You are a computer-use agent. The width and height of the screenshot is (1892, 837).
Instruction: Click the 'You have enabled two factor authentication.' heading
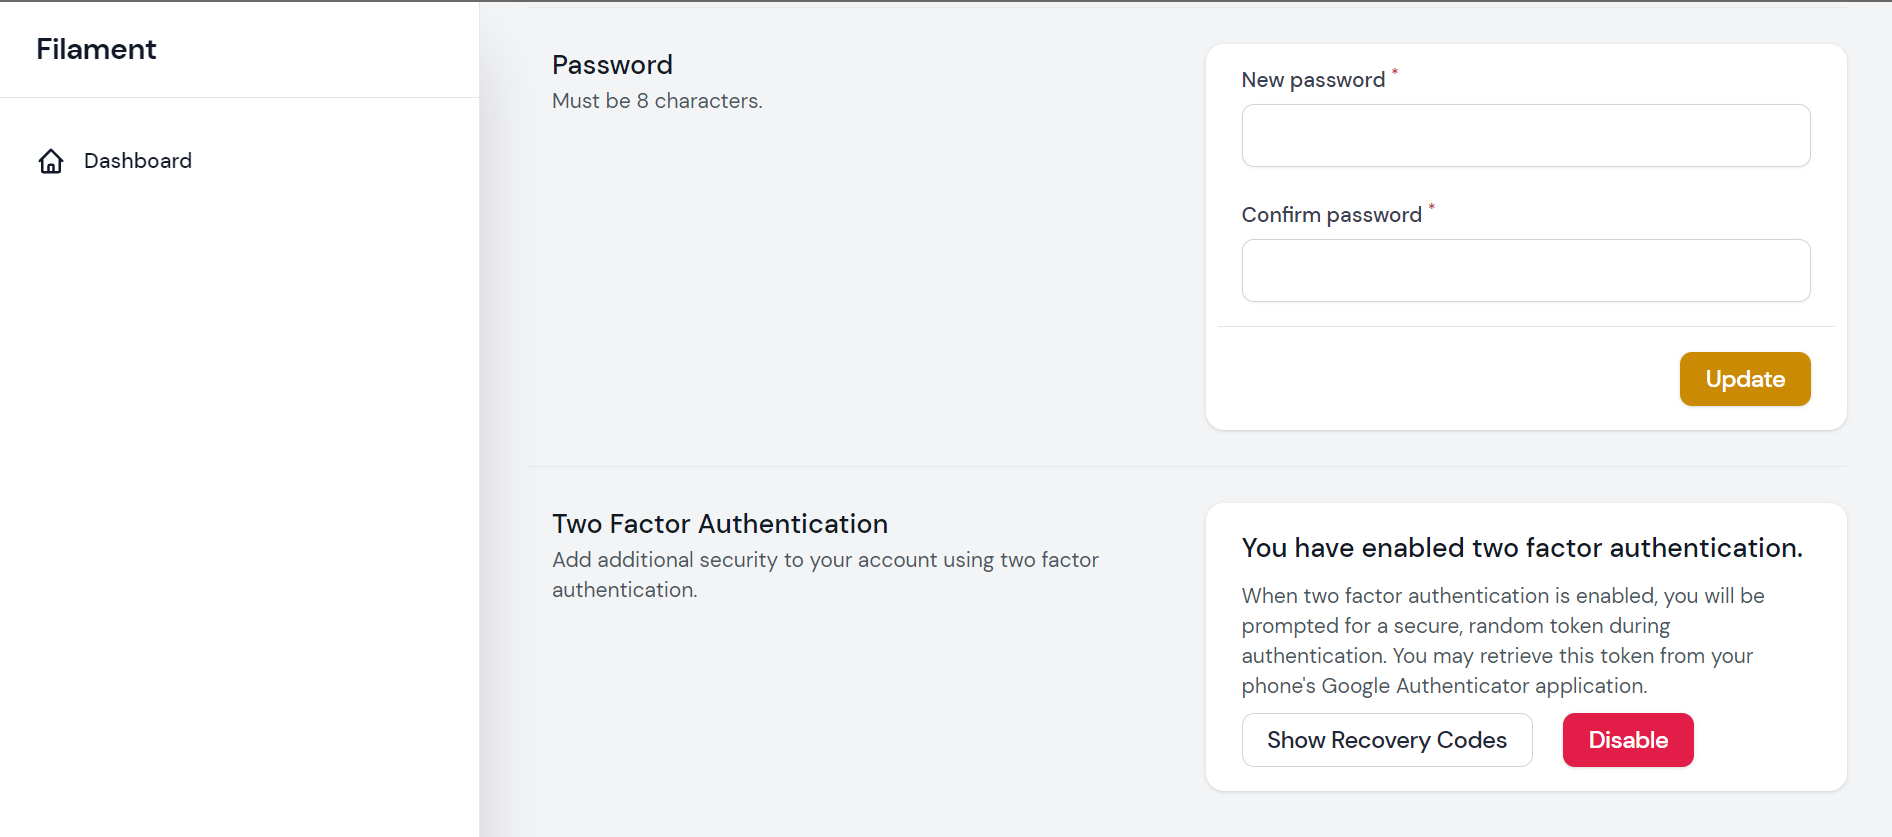[1522, 548]
